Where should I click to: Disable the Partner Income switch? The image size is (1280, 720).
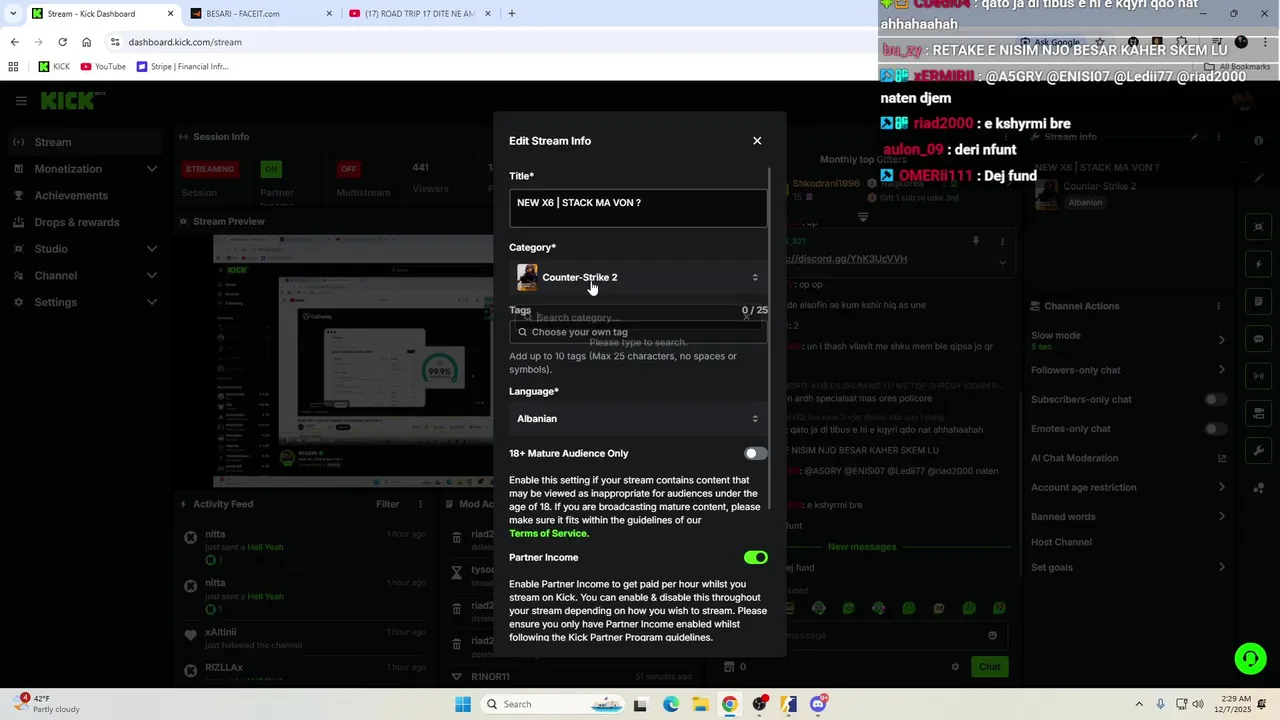pos(755,558)
